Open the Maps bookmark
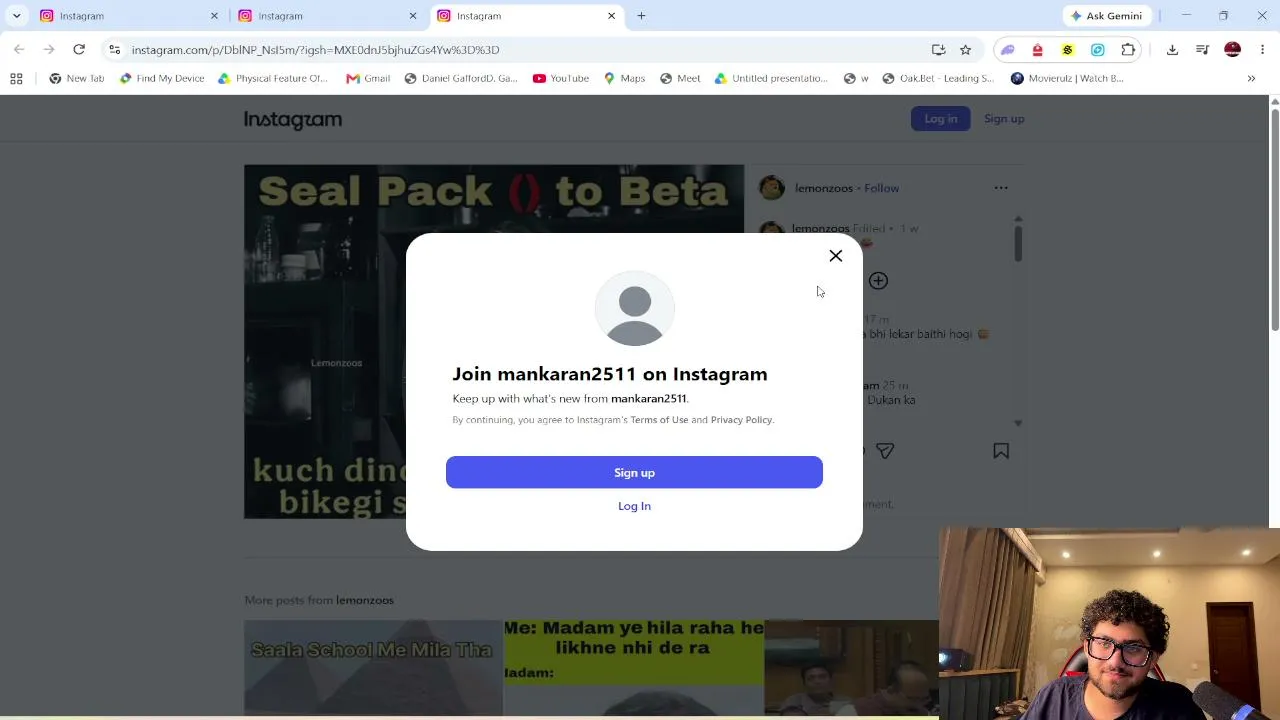The image size is (1280, 720). coord(624,78)
